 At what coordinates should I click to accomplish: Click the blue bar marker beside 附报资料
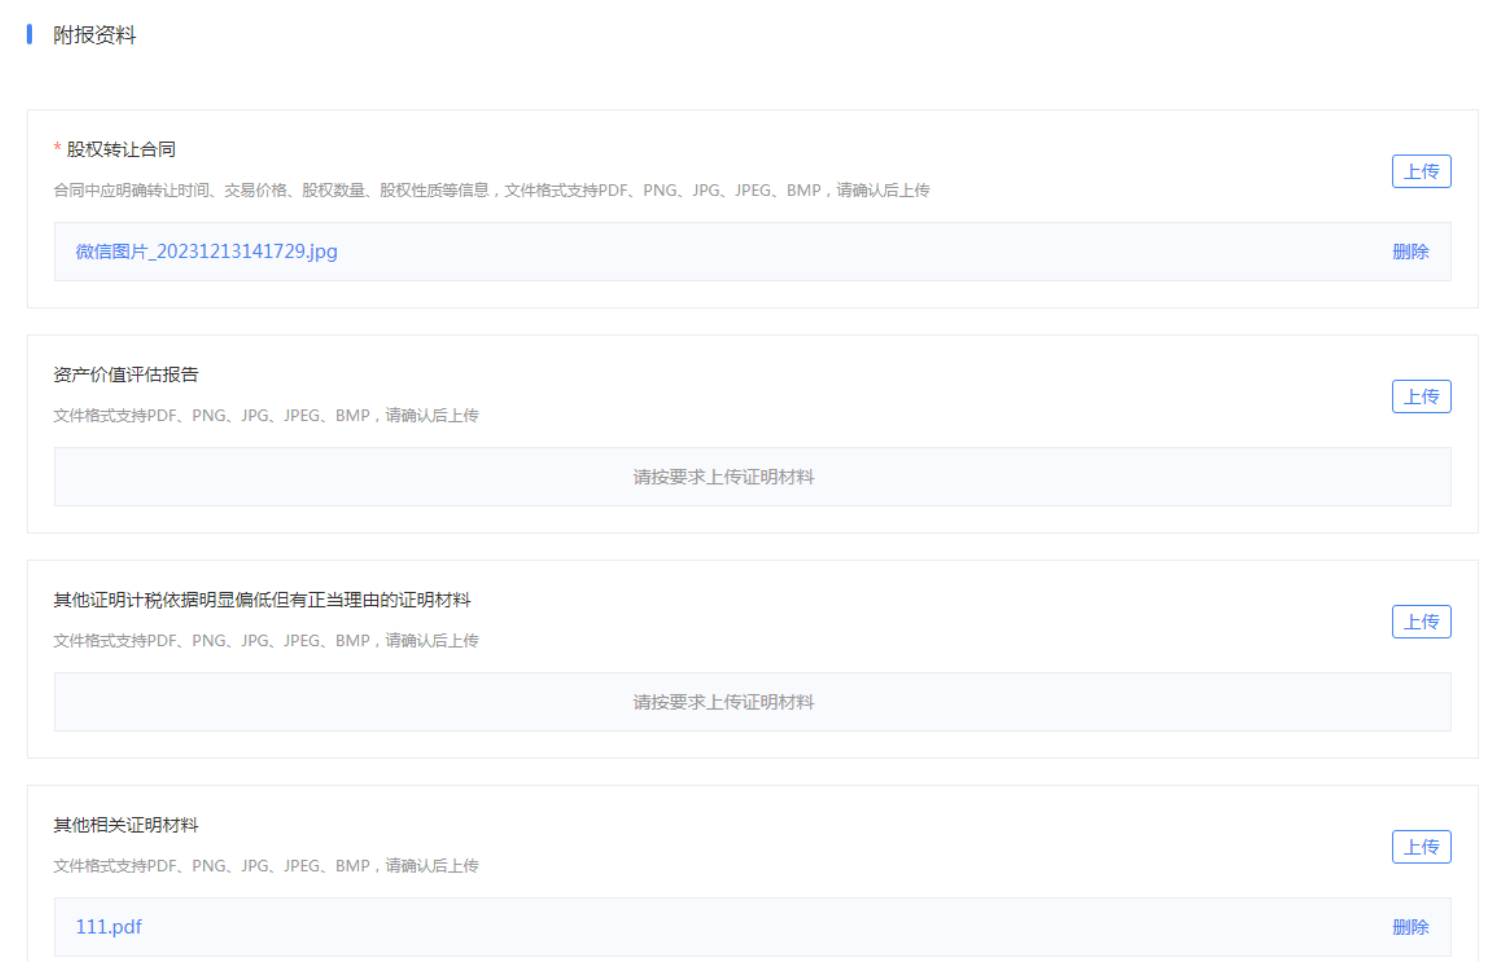pyautogui.click(x=30, y=35)
